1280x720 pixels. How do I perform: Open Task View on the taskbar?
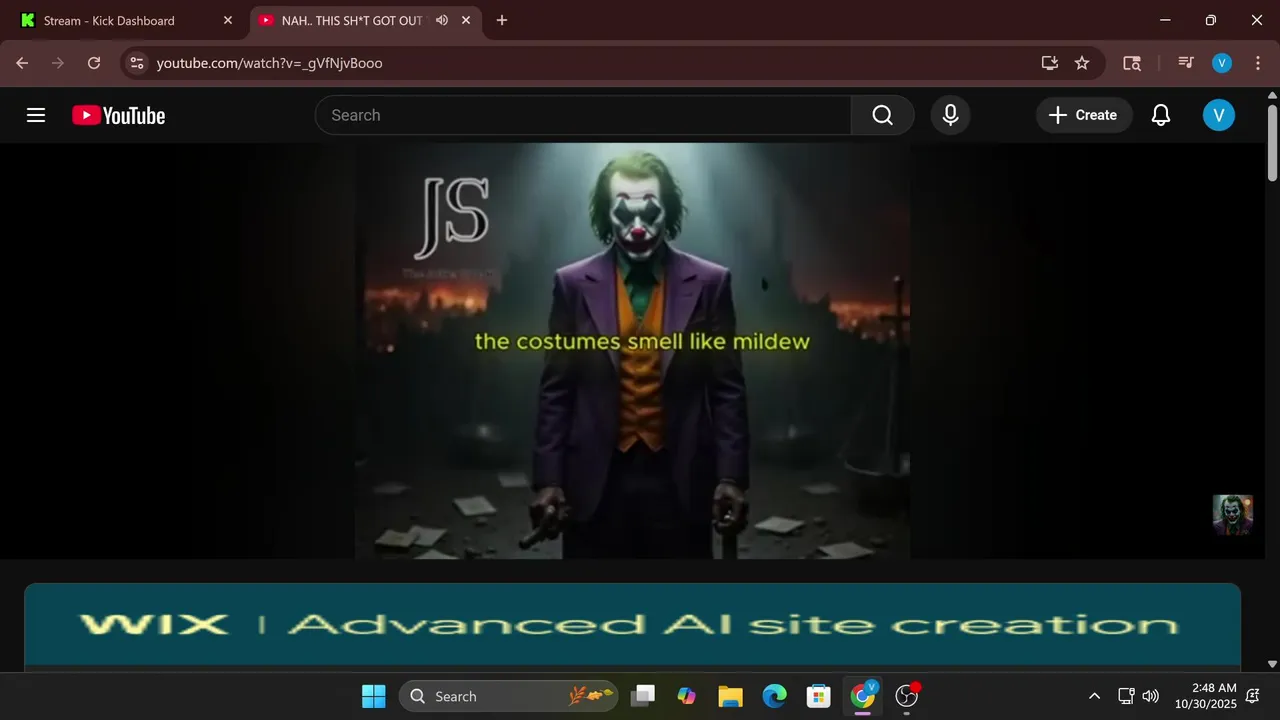[x=643, y=696]
